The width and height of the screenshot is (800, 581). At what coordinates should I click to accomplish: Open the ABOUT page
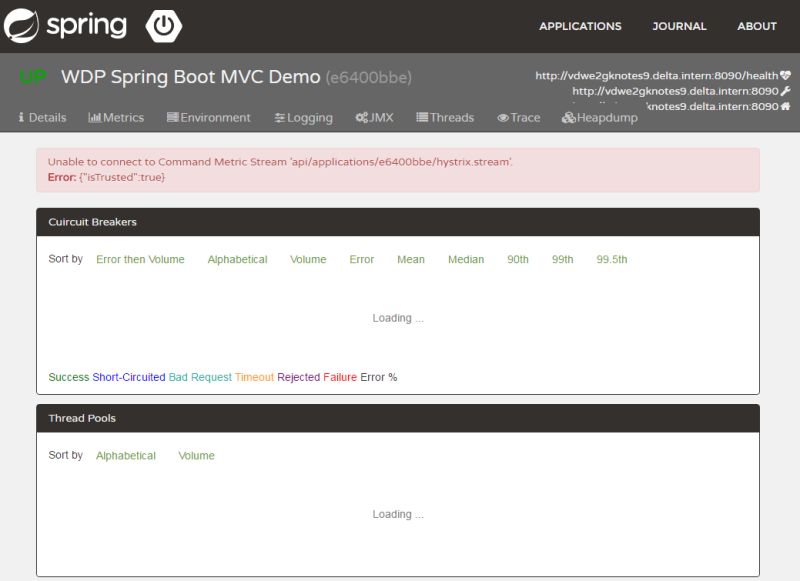756,26
